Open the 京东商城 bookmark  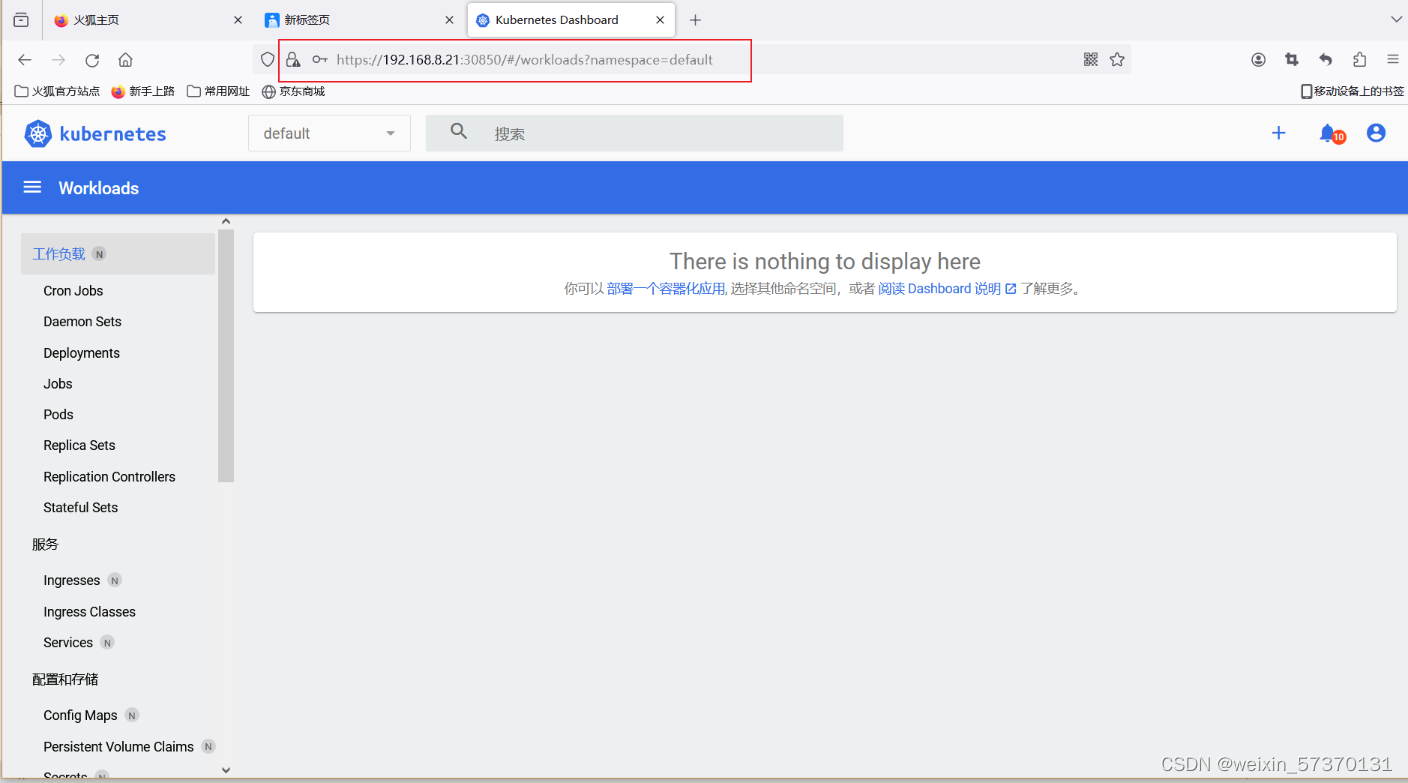293,91
